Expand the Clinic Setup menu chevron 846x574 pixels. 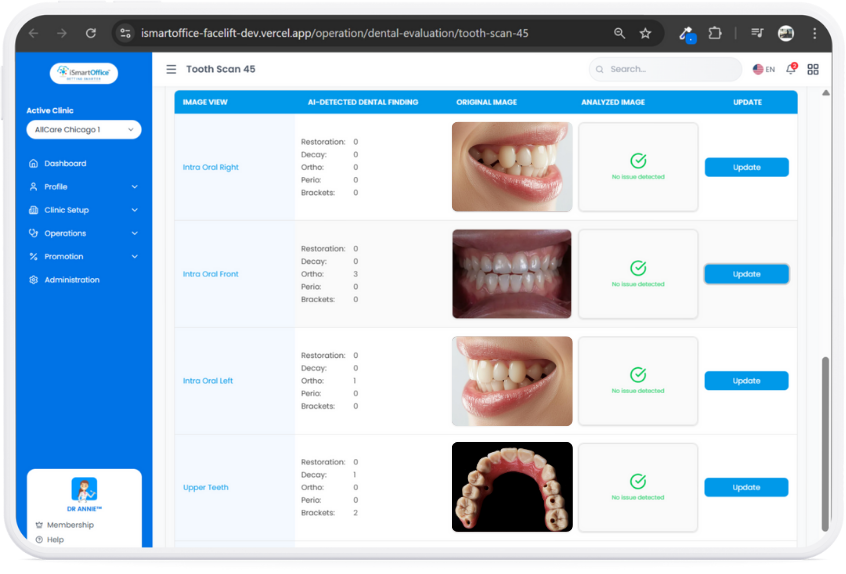click(x=134, y=210)
